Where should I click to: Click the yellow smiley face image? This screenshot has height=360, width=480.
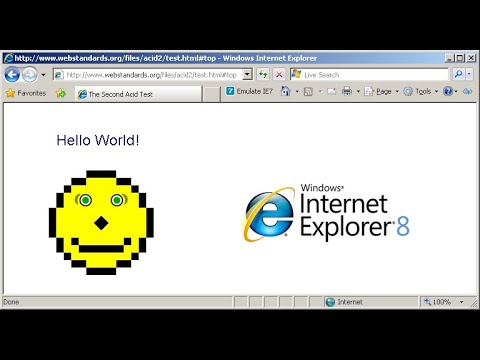point(101,222)
